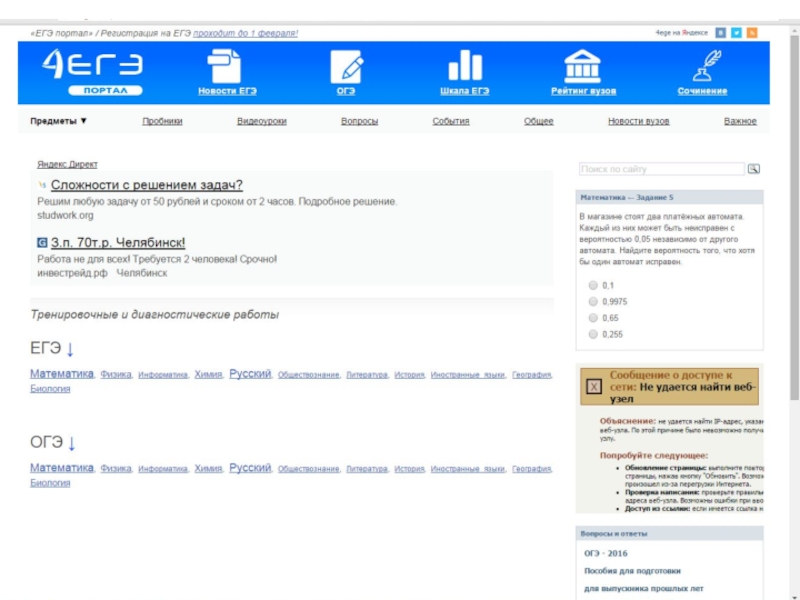Go to the Новости вузов menu item
Image resolution: width=800 pixels, height=600 pixels.
(x=638, y=121)
